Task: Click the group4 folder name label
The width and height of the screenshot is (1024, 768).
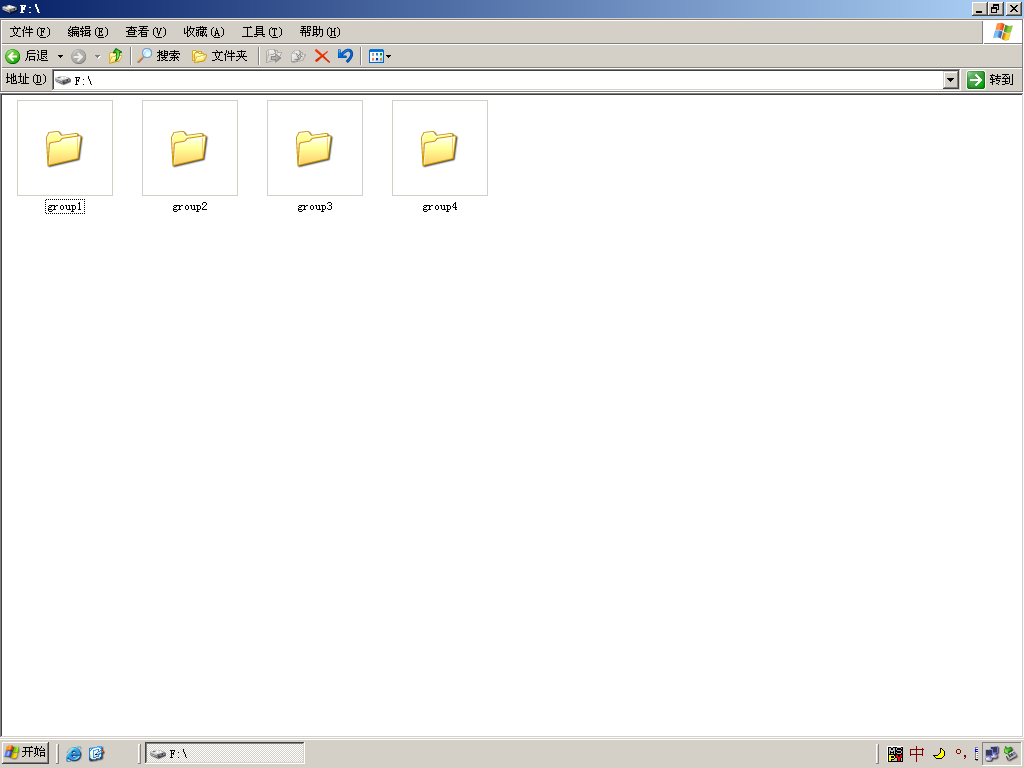Action: click(440, 206)
